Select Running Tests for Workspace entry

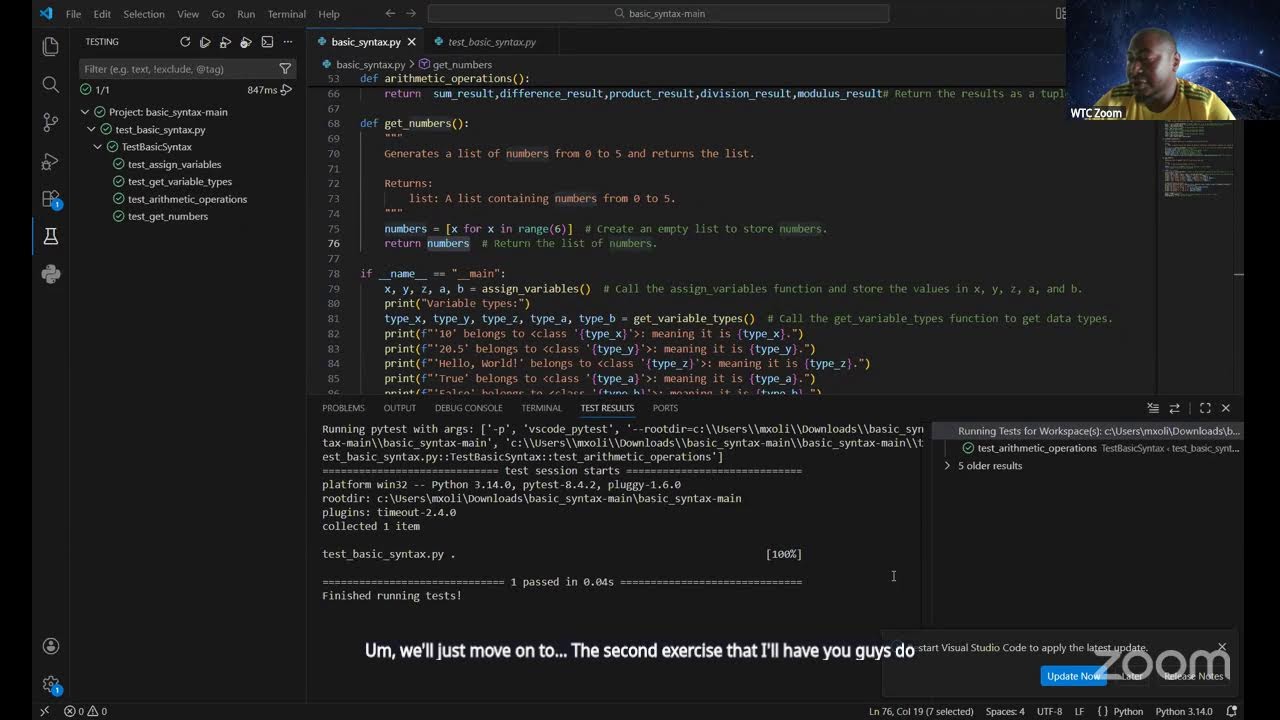[1086, 431]
